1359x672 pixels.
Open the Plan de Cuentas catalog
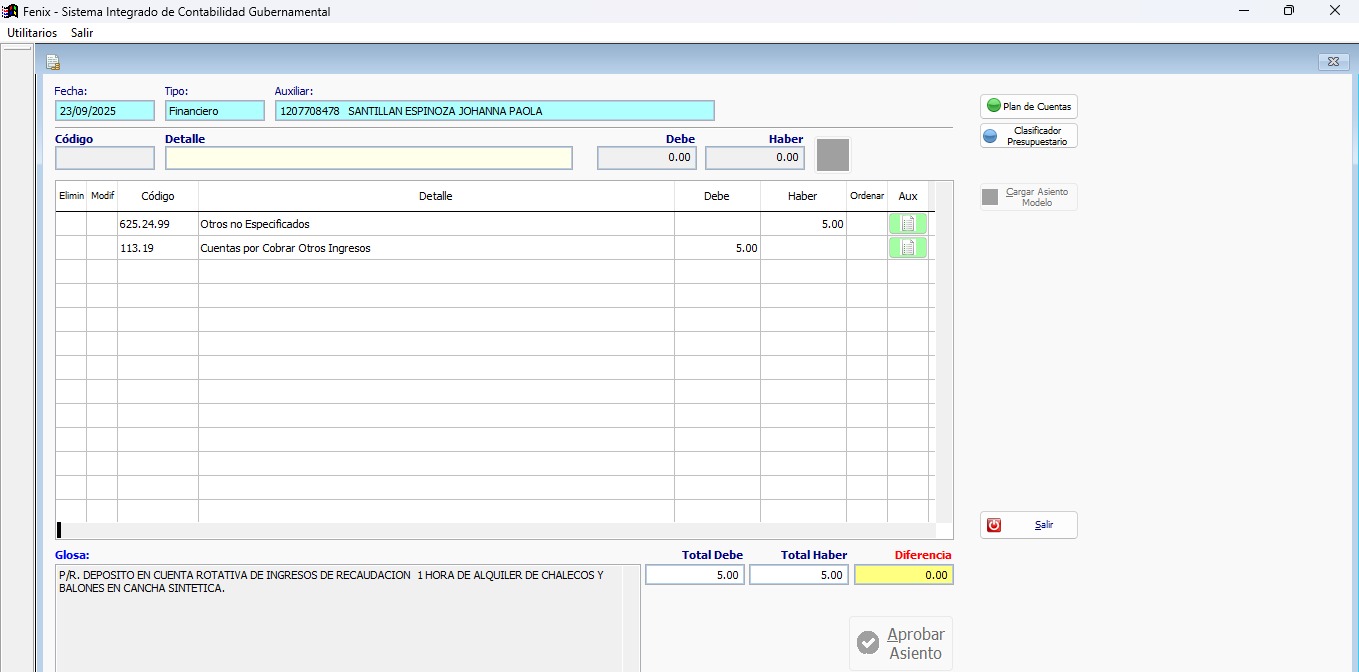point(1028,106)
